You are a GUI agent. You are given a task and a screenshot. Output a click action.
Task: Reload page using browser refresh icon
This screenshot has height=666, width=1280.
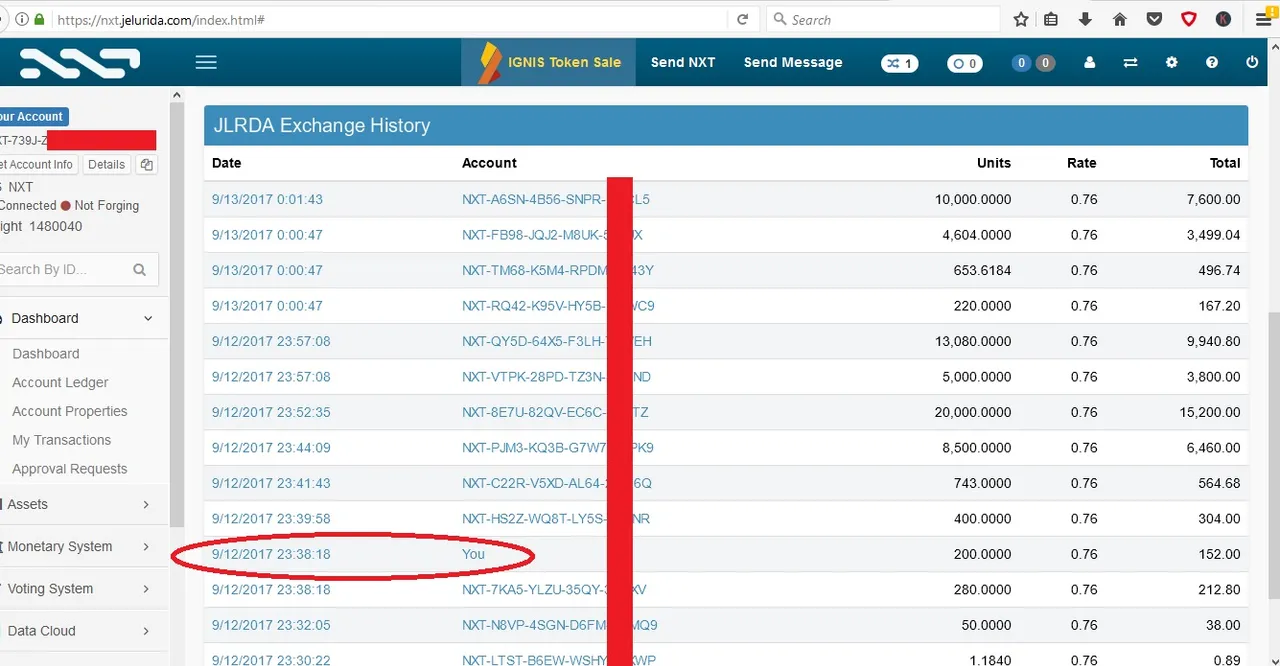(x=742, y=19)
